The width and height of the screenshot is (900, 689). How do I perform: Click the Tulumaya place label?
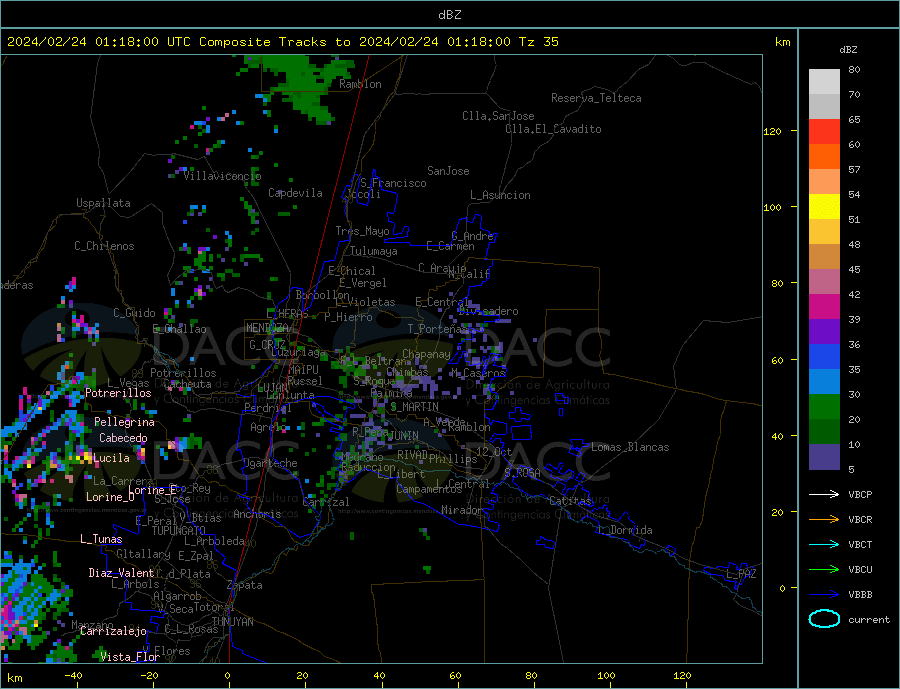[x=374, y=251]
